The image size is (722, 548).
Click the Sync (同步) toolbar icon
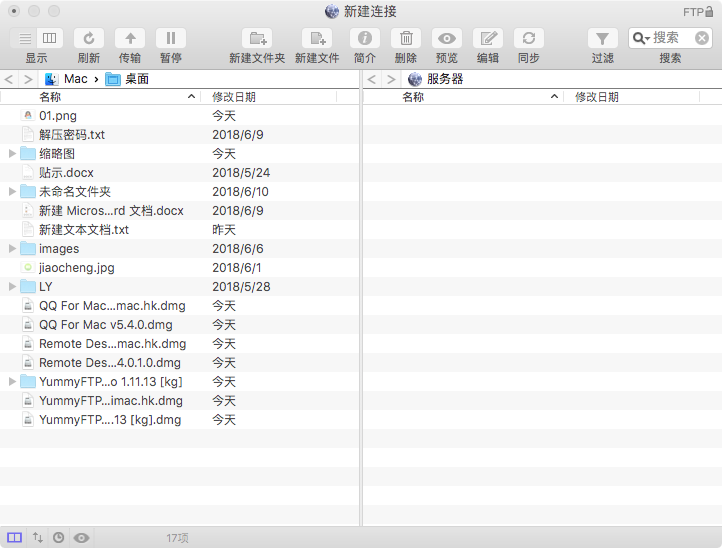pos(529,38)
